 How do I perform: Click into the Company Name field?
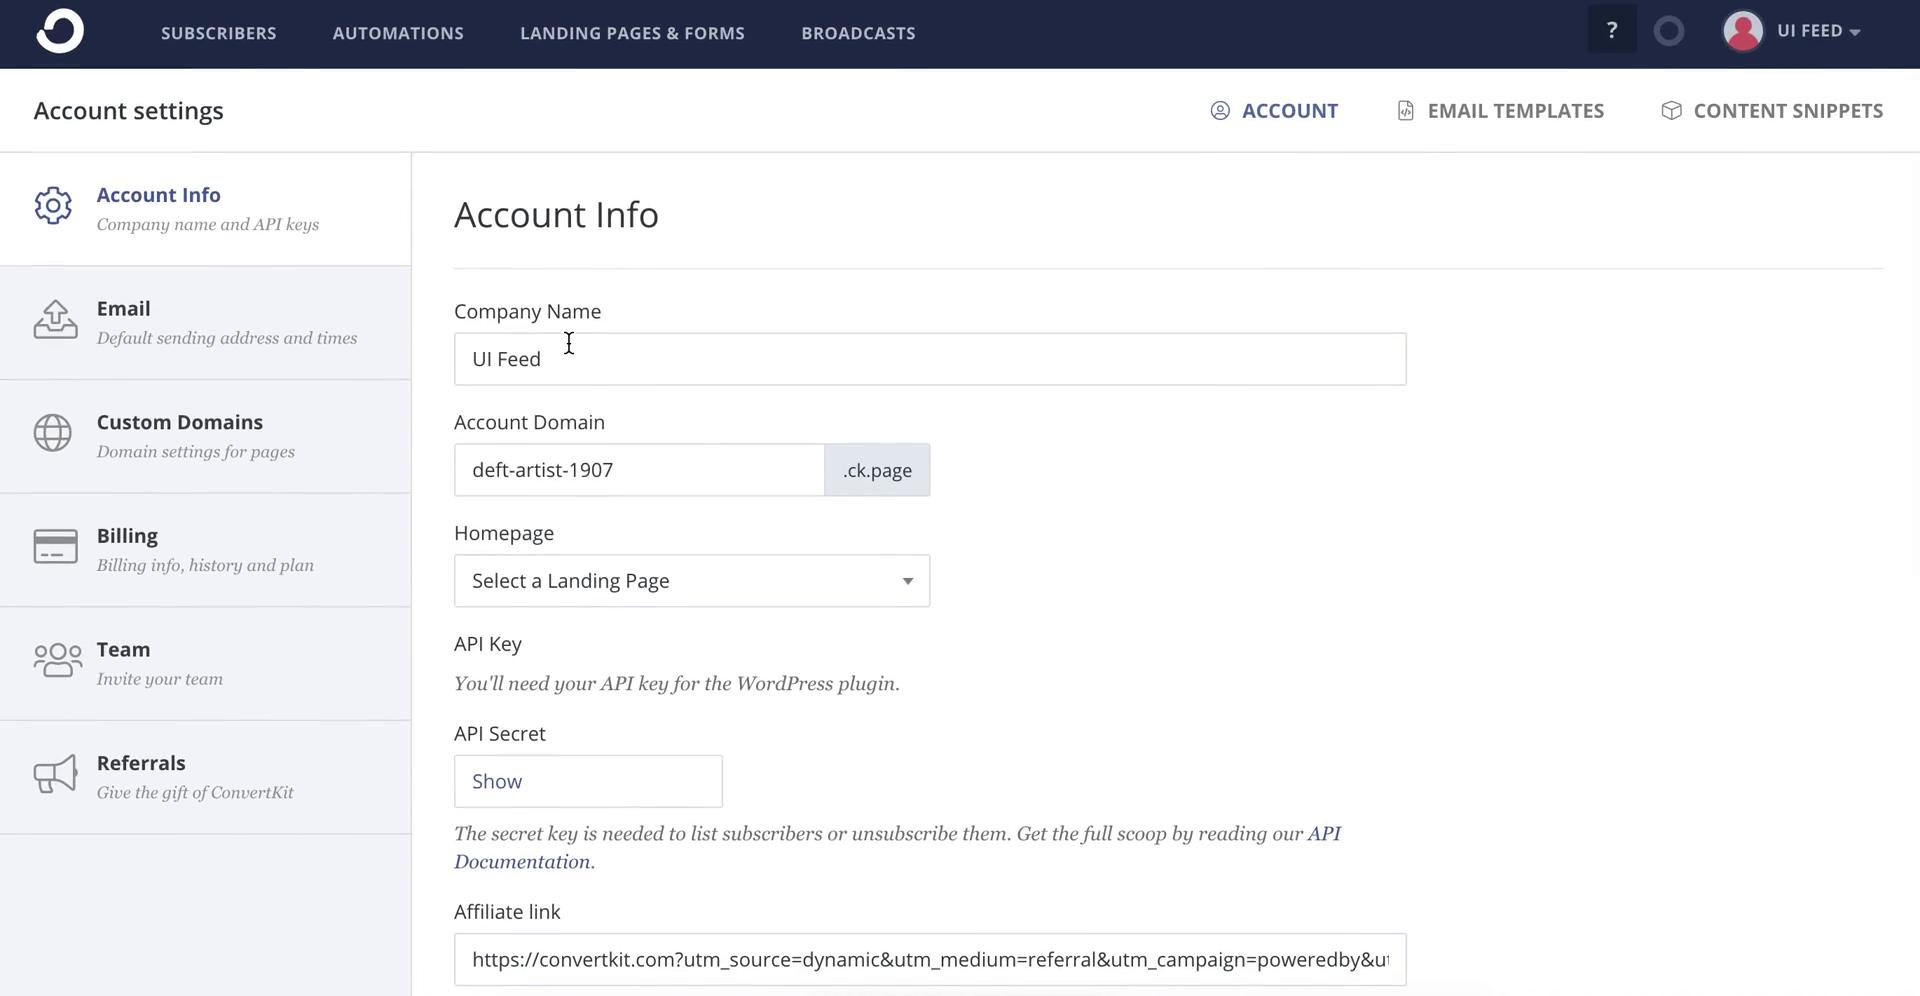tap(929, 359)
